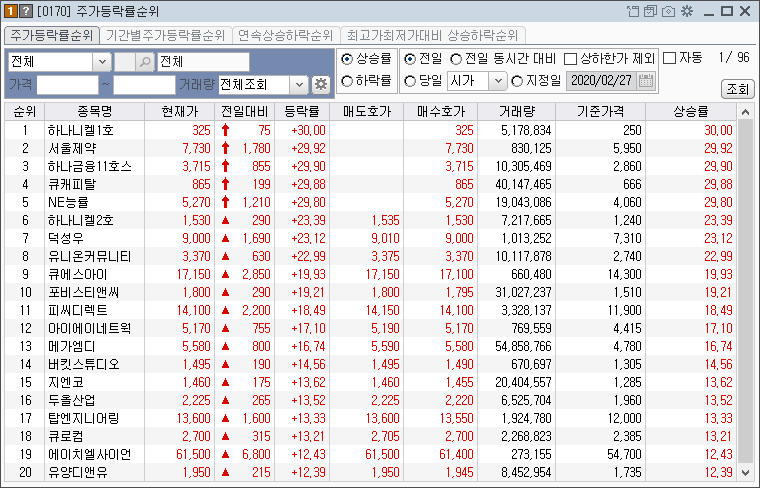The height and width of the screenshot is (488, 760).
Task: Sort by the 거래량 column header
Action: click(x=517, y=111)
